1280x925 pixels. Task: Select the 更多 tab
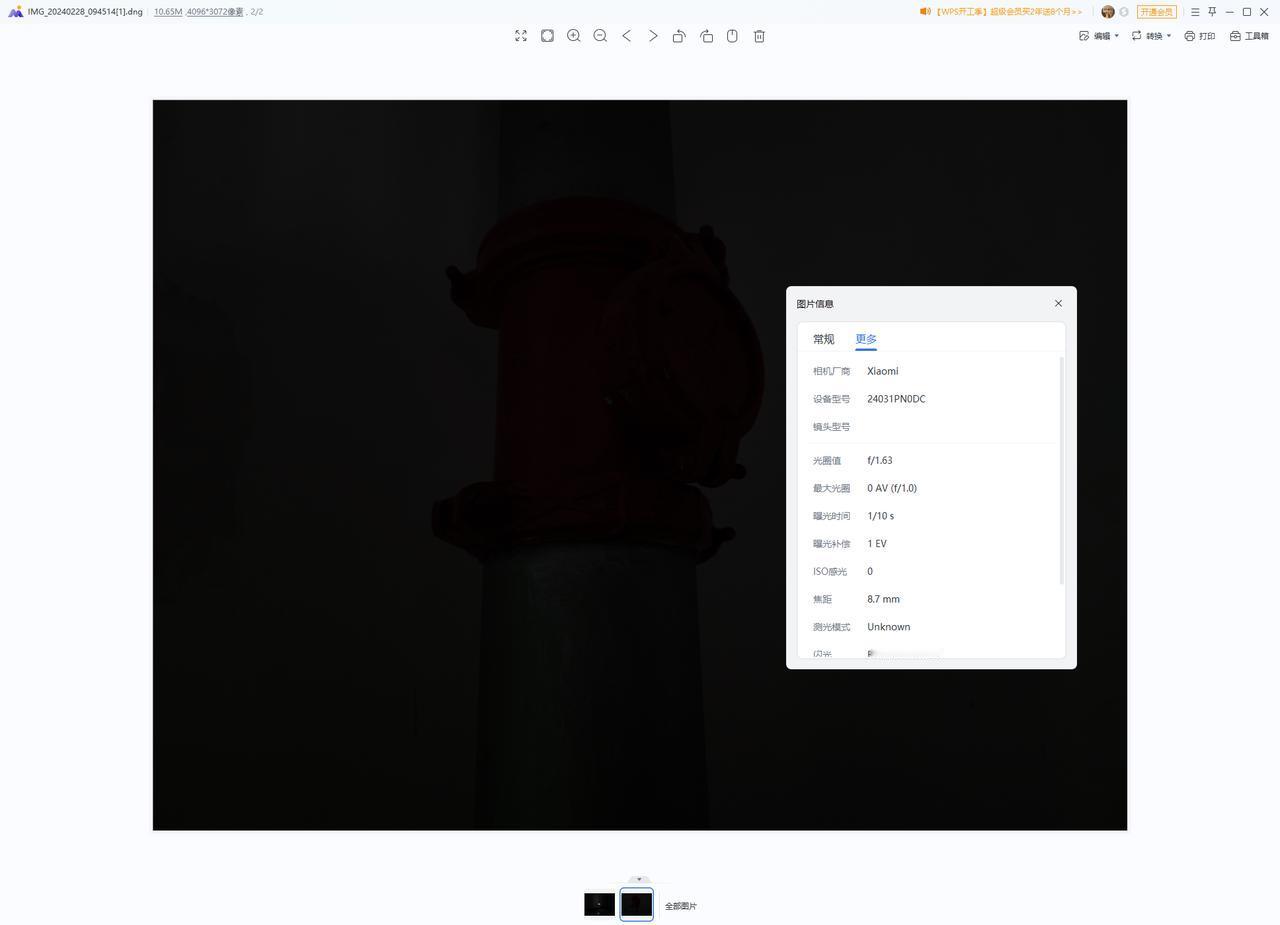tap(866, 339)
